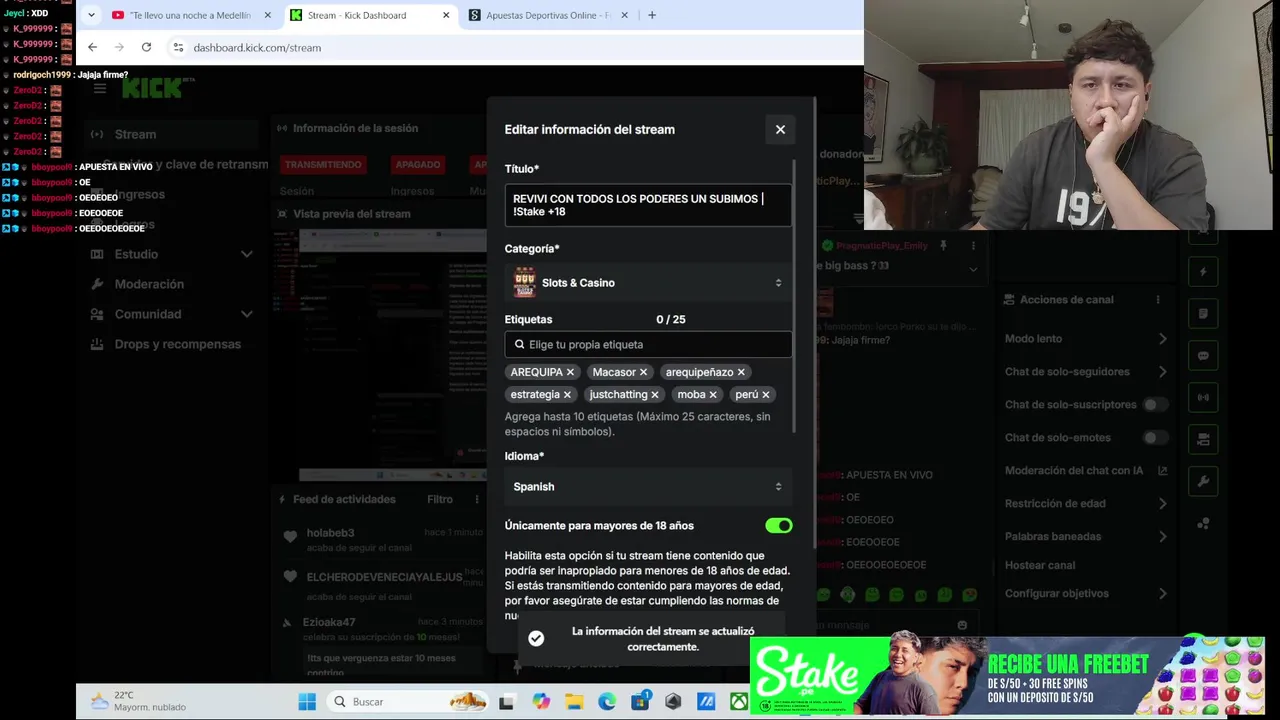Viewport: 1280px width, 720px height.
Task: Click the Filtro button in activity feed
Action: (x=440, y=499)
